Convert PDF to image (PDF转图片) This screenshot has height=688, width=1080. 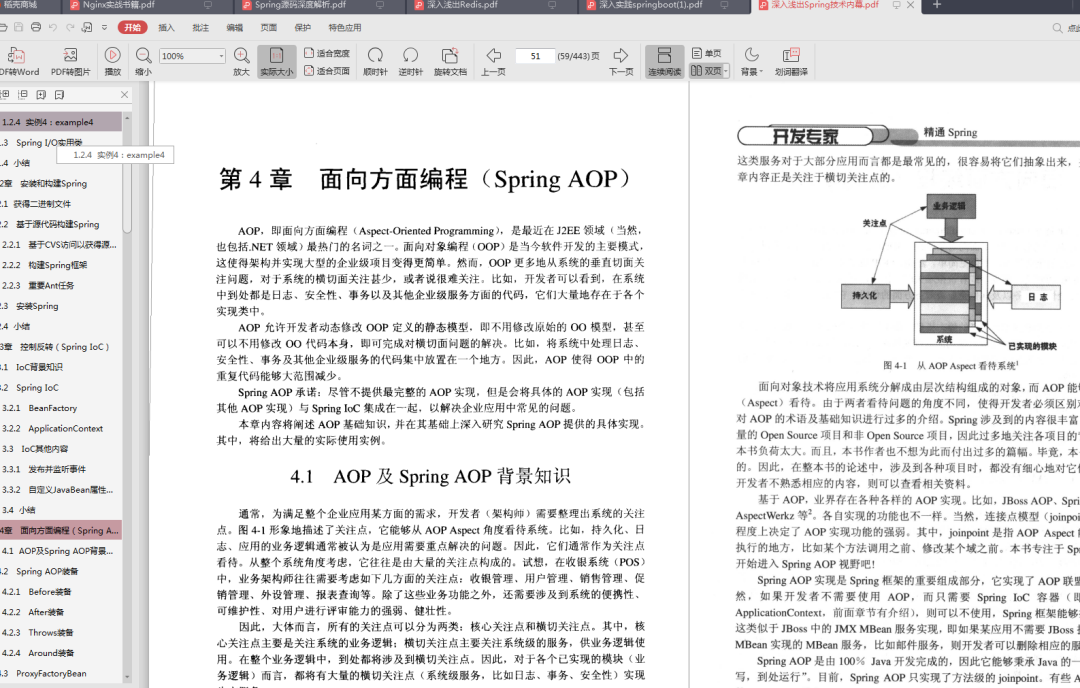(70, 61)
